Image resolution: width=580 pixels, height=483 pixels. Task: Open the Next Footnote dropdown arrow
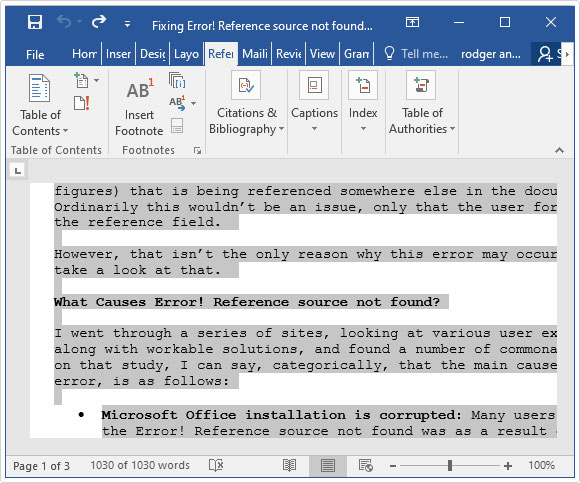coord(193,104)
